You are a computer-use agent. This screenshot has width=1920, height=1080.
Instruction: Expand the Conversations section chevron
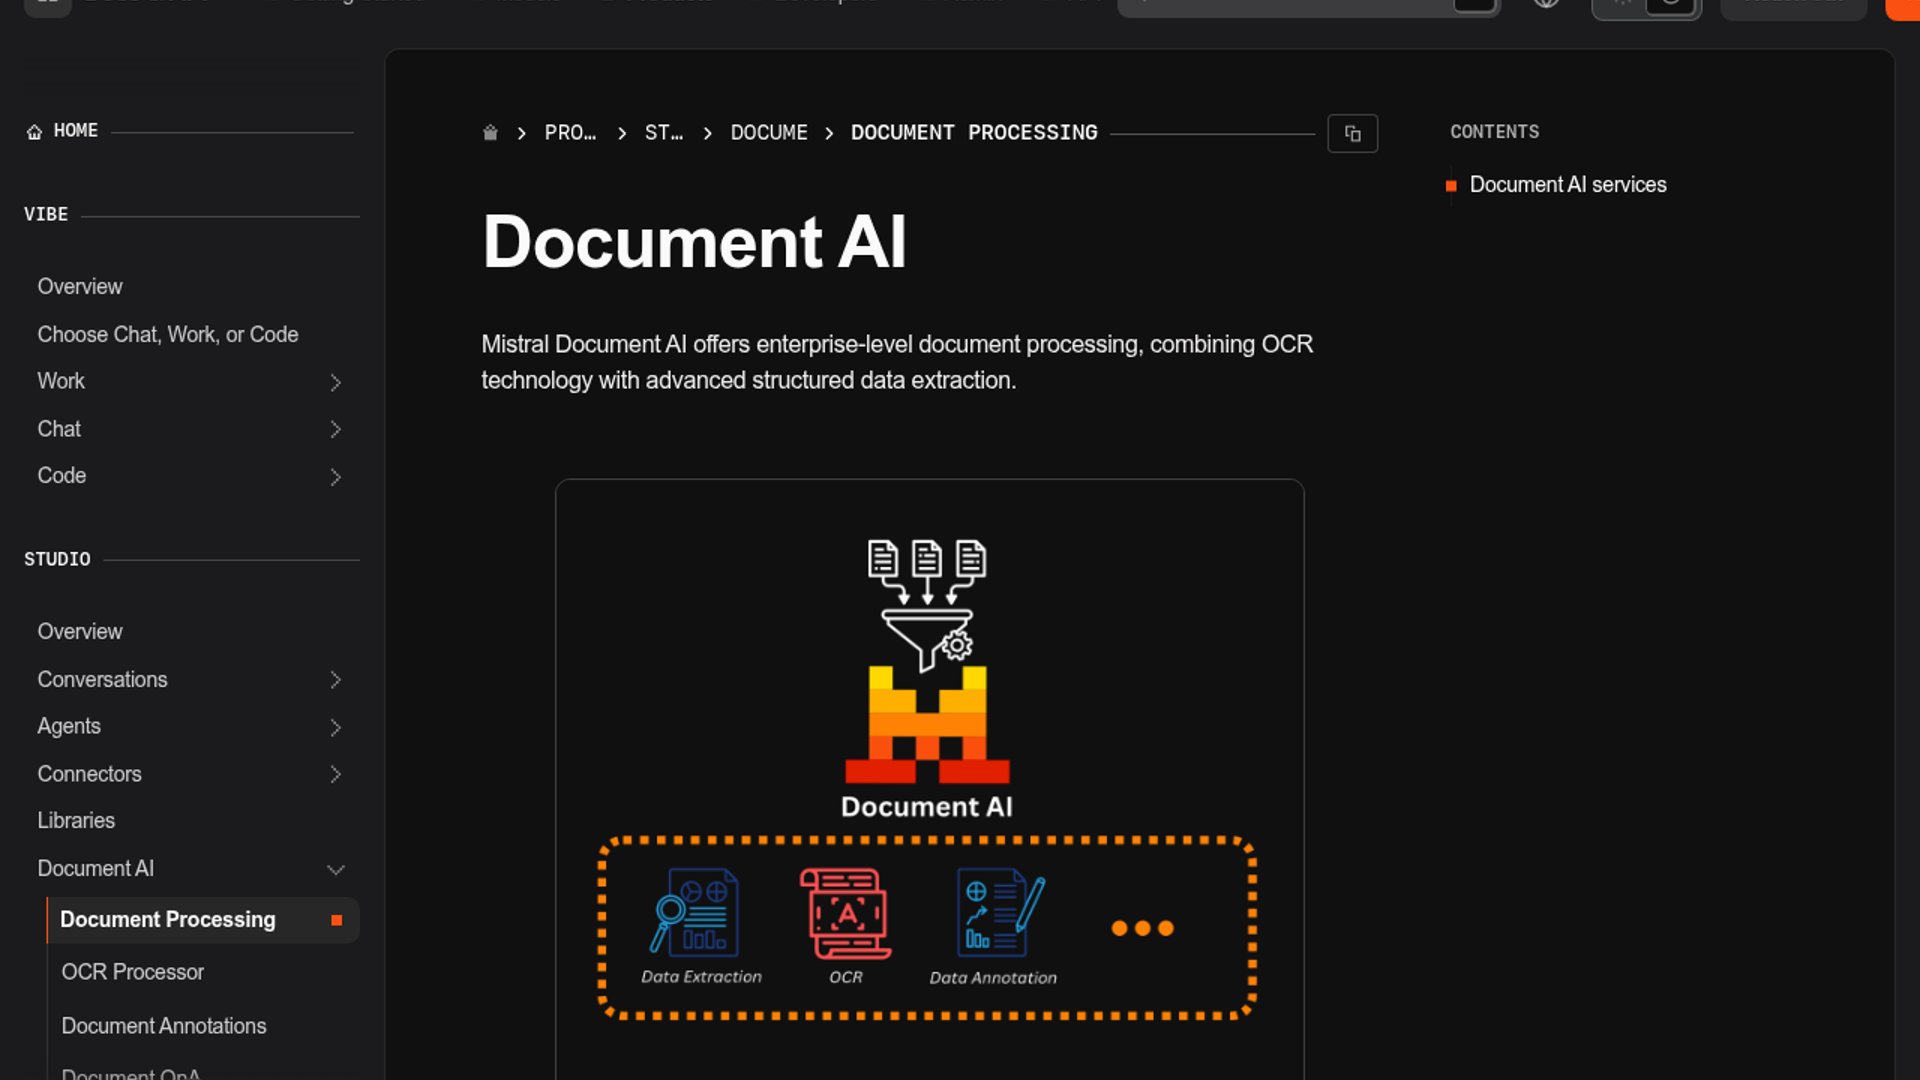coord(335,680)
